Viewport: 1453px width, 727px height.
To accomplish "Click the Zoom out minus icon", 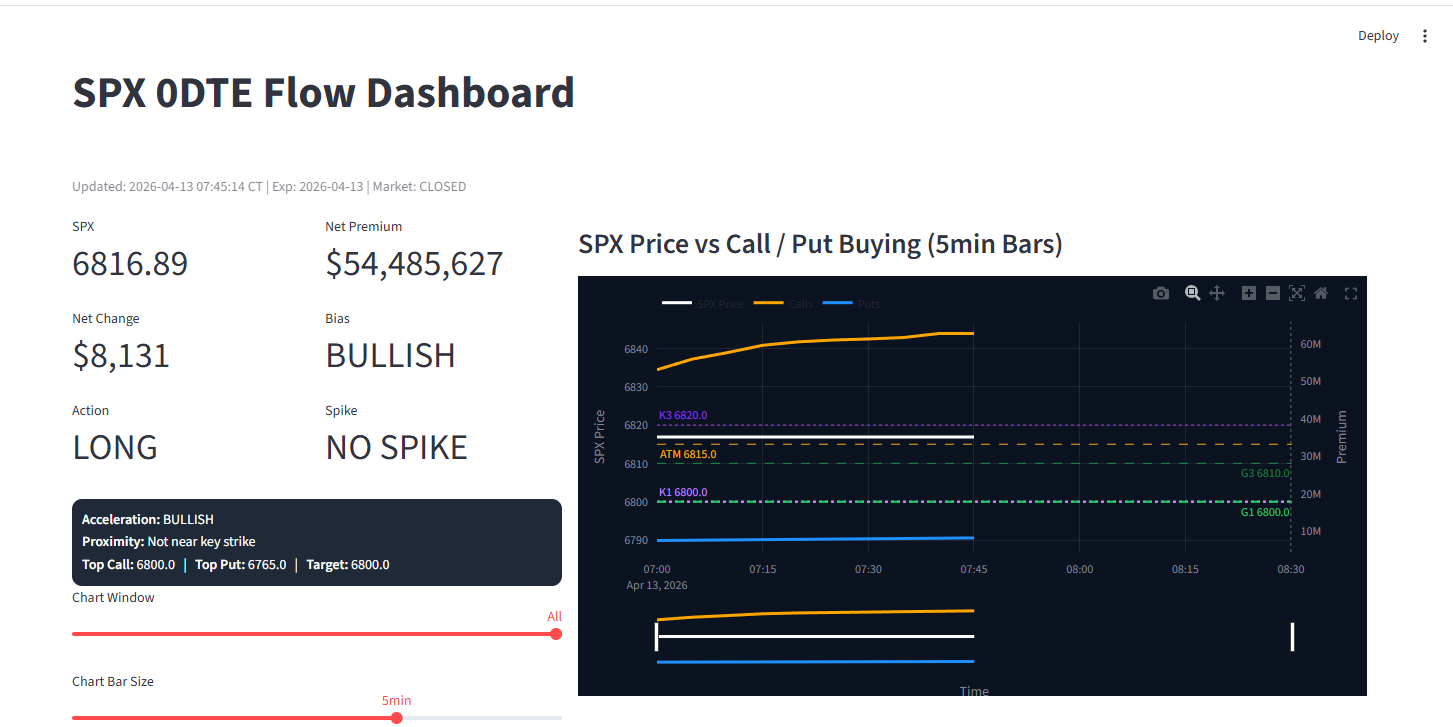I will click(x=1272, y=293).
